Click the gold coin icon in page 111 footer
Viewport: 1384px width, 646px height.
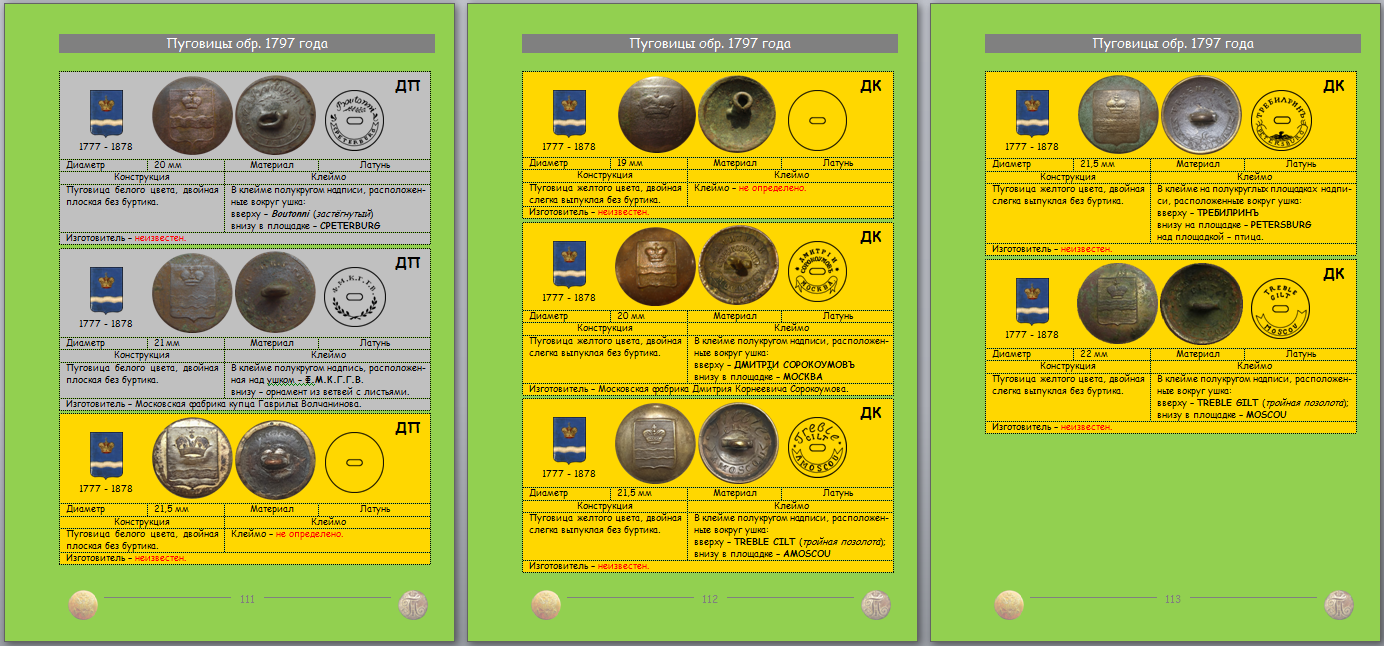click(x=83, y=604)
